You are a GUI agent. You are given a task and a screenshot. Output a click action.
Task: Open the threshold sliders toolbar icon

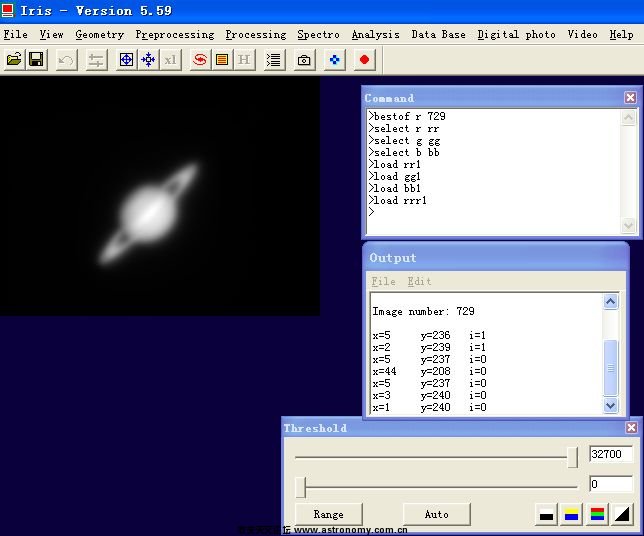[97, 60]
